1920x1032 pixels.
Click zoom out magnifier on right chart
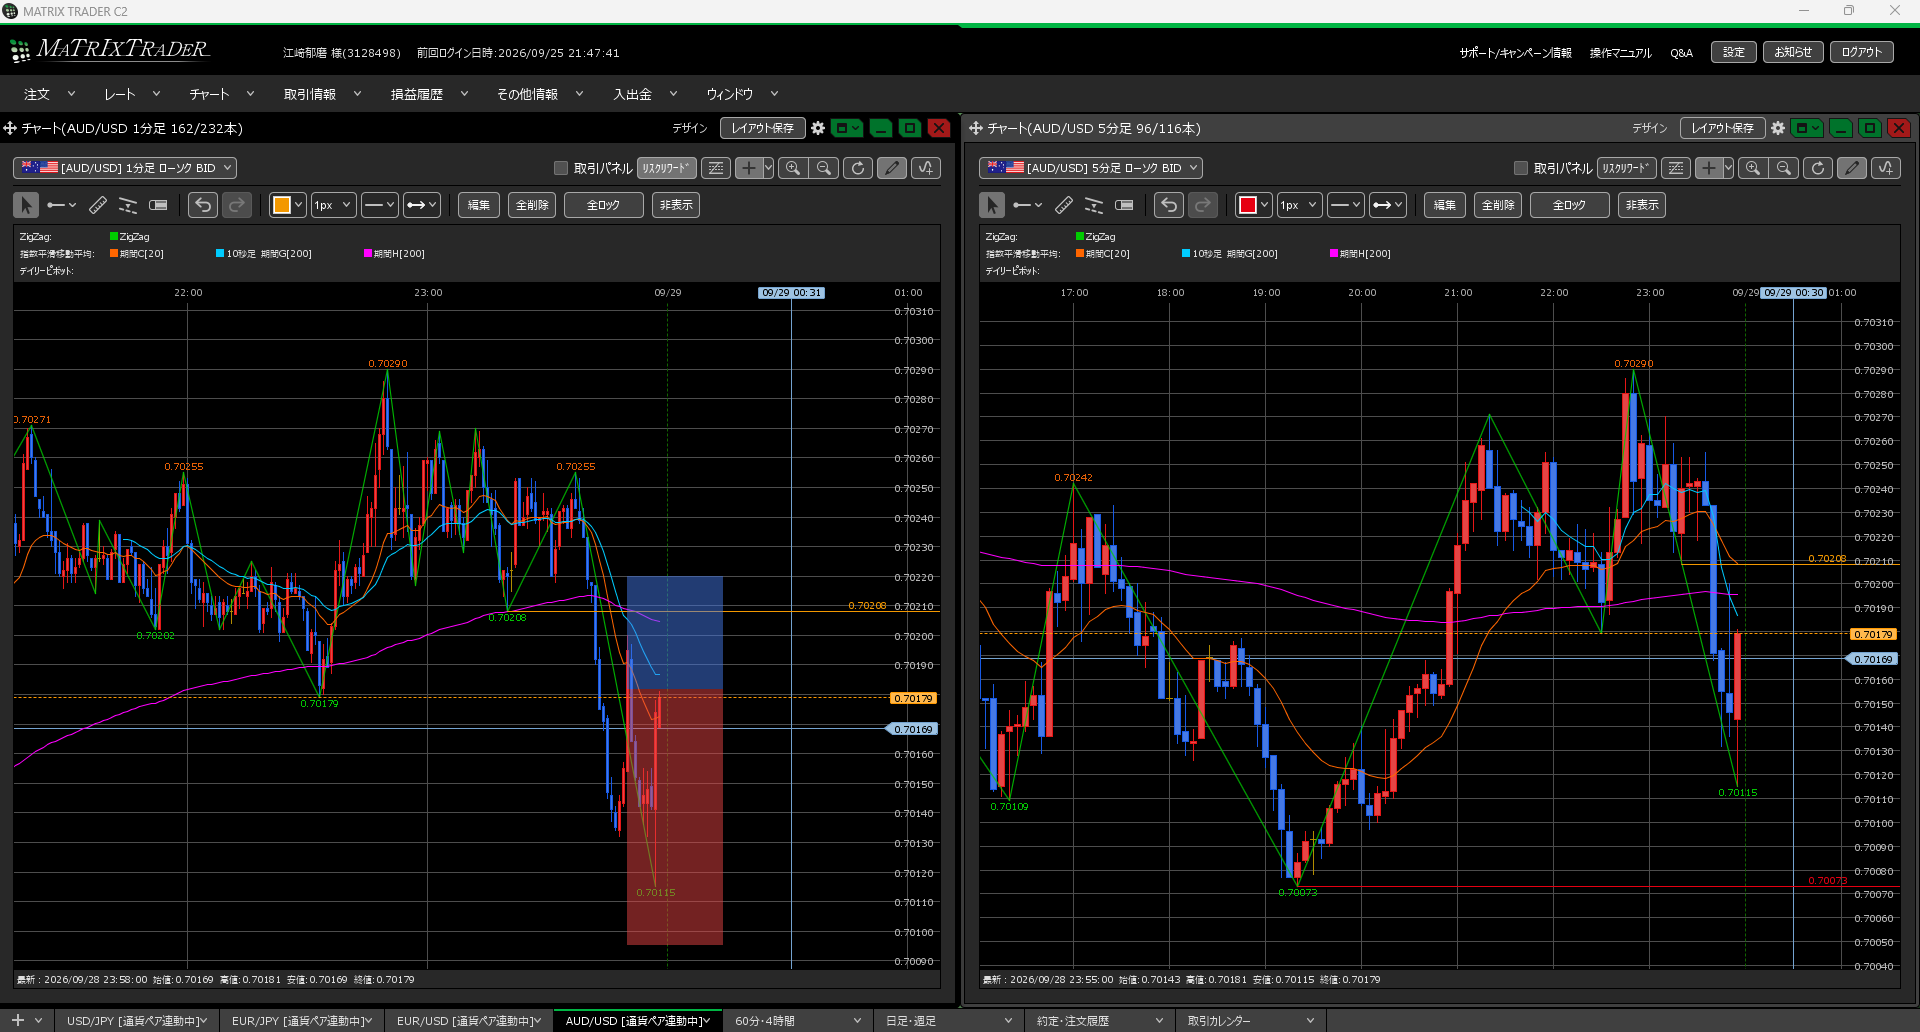(x=1784, y=168)
